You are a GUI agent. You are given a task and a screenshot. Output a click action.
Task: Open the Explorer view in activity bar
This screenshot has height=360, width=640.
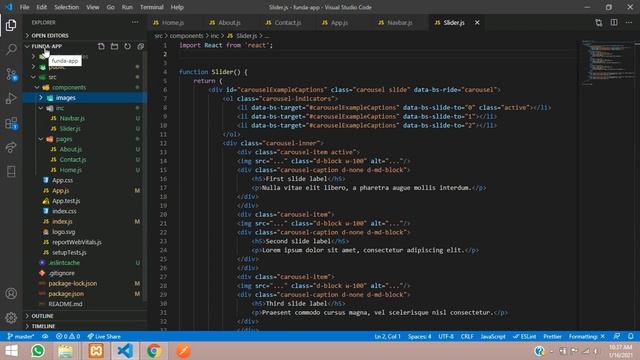(11, 25)
